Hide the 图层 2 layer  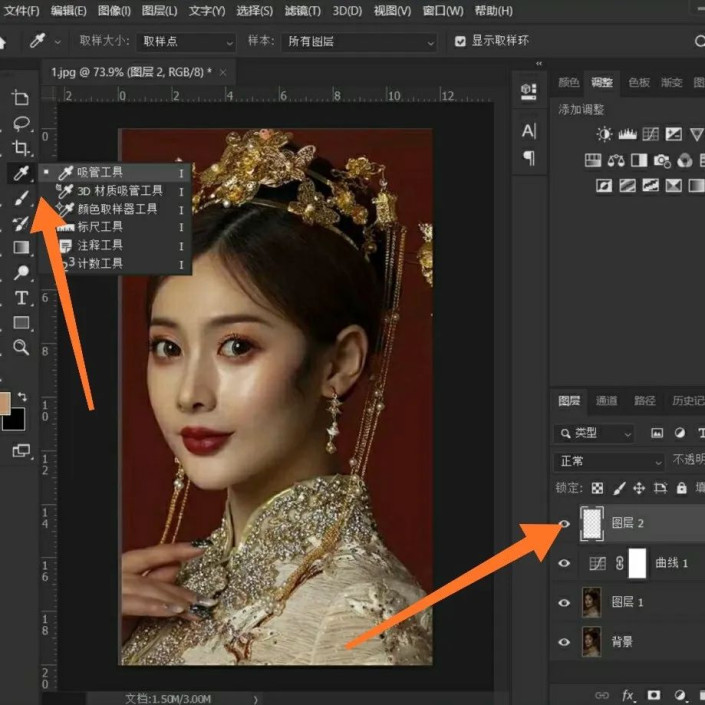coord(564,523)
